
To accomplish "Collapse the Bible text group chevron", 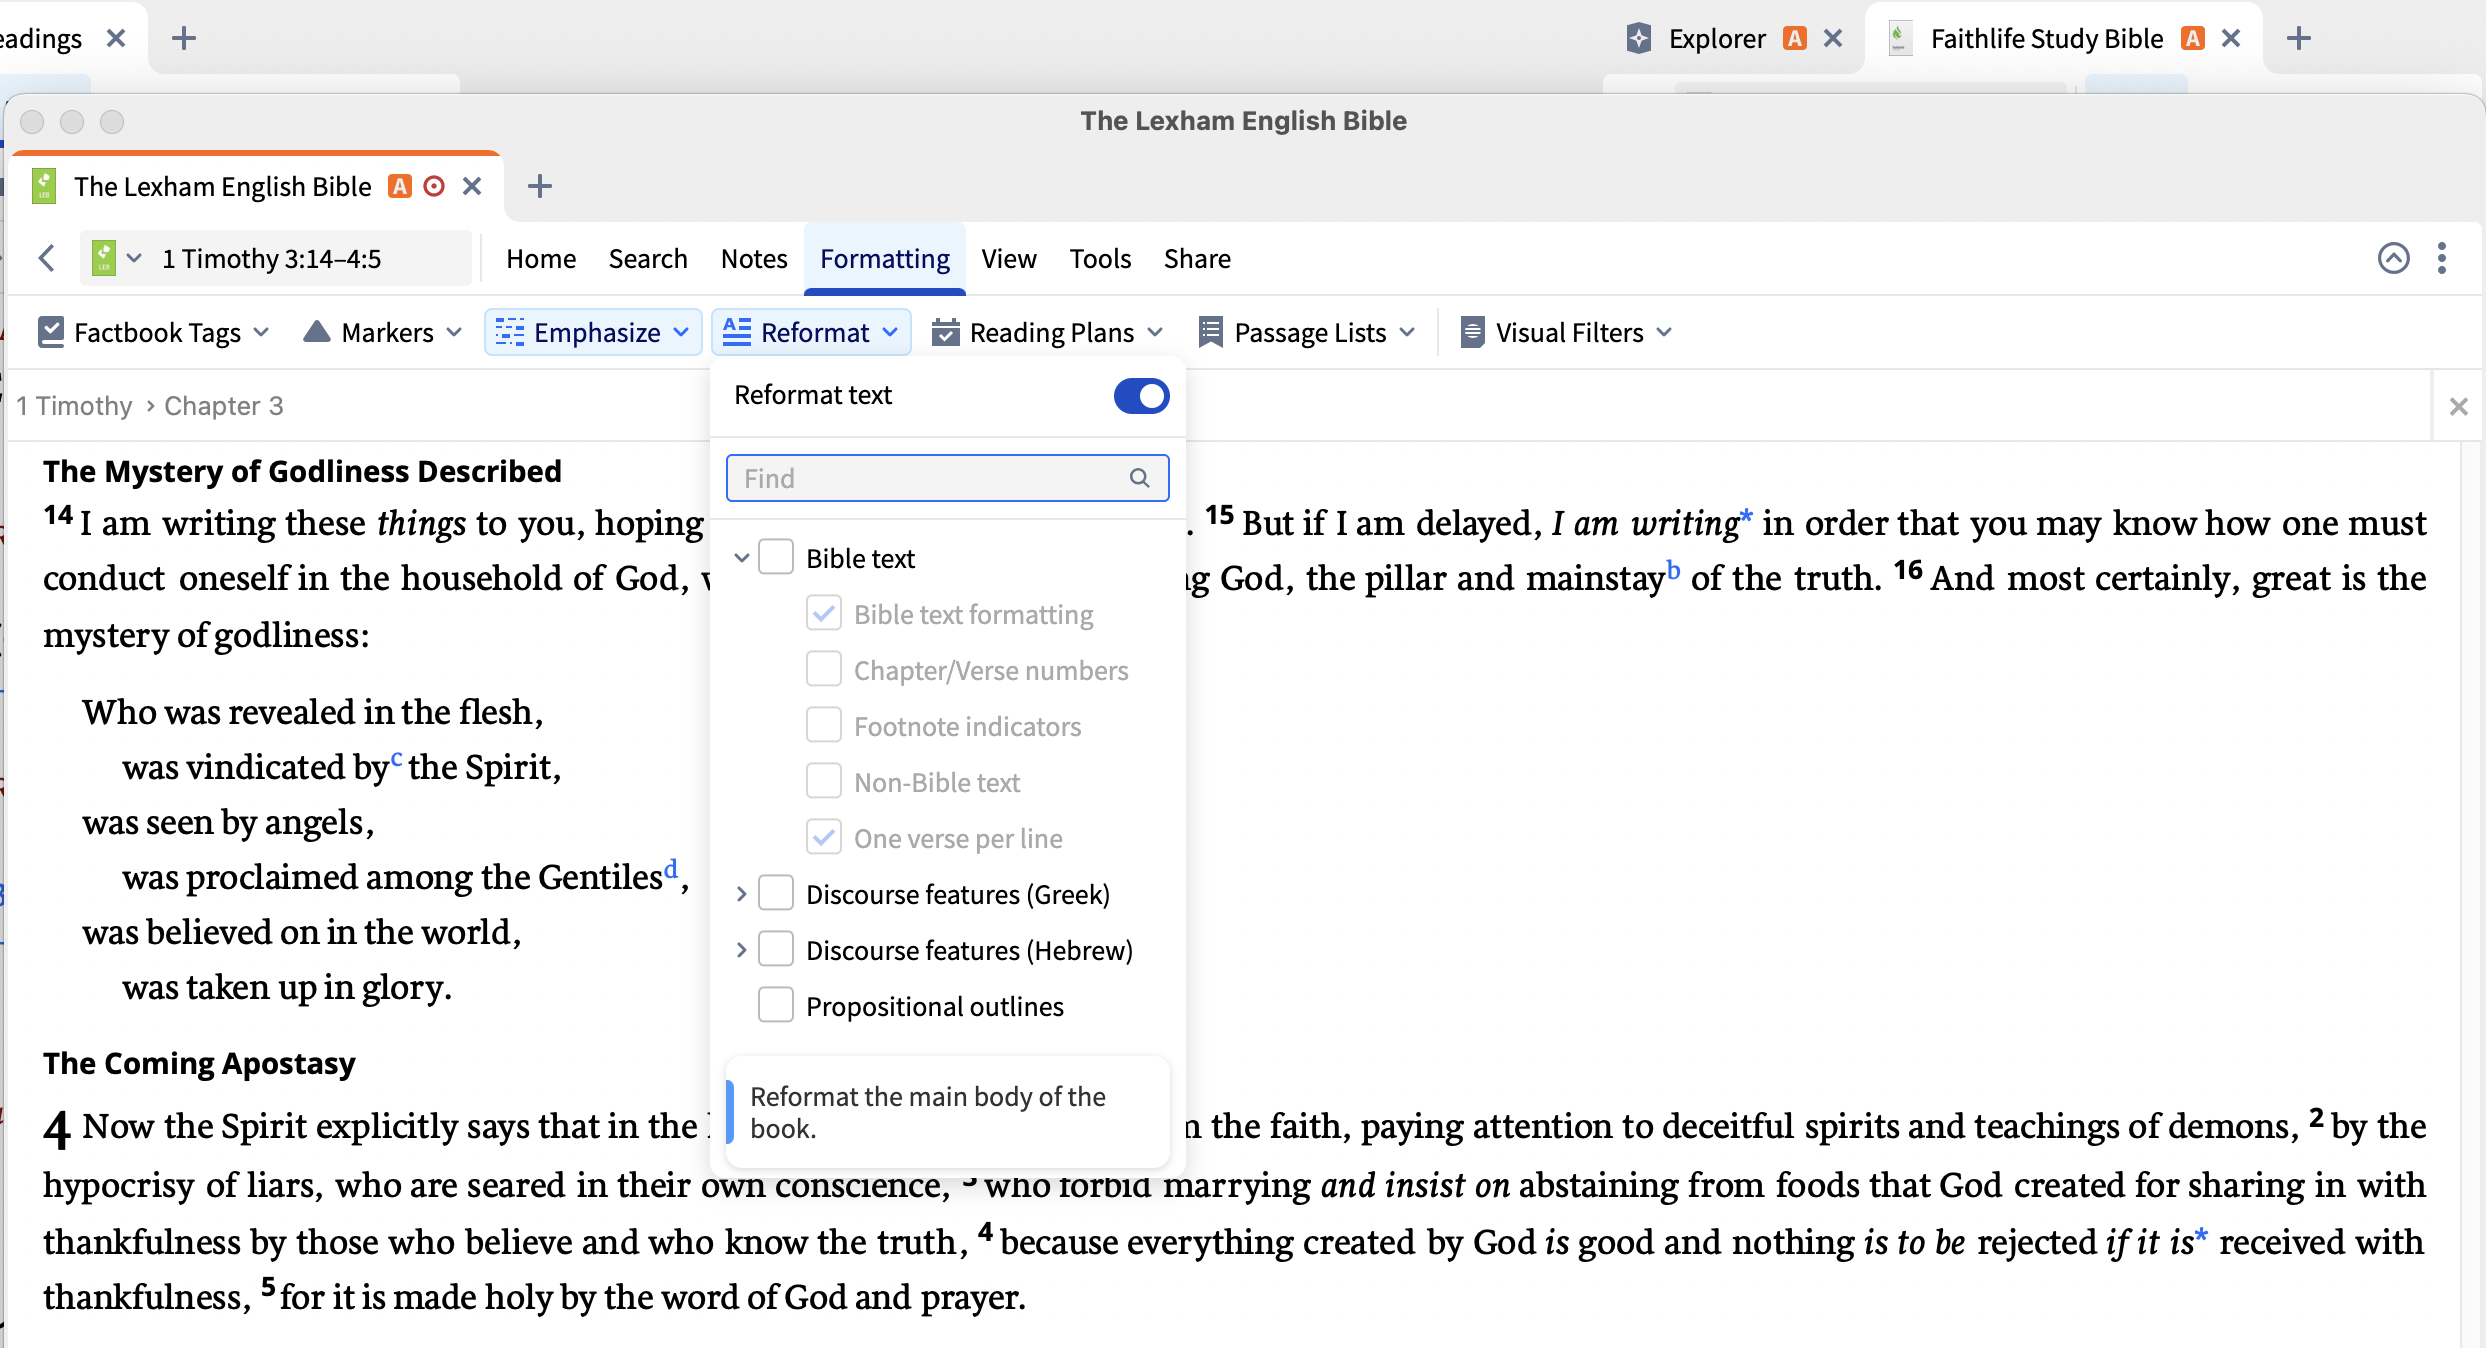I will coord(741,558).
